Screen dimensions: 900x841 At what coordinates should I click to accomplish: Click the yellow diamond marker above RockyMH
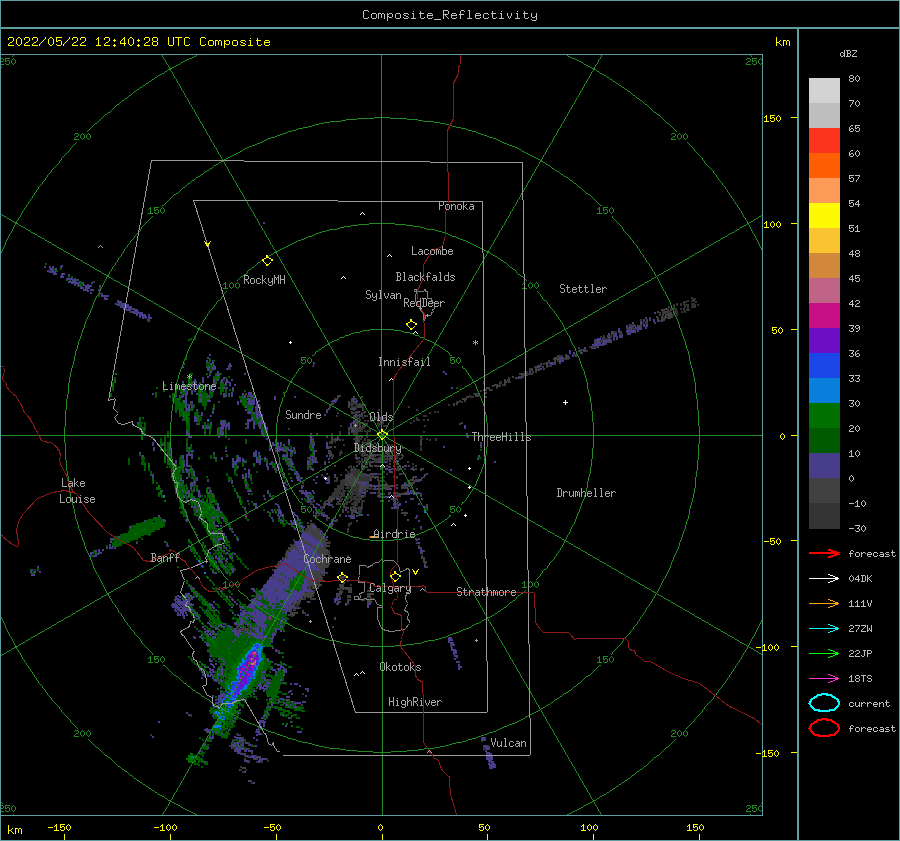(267, 261)
